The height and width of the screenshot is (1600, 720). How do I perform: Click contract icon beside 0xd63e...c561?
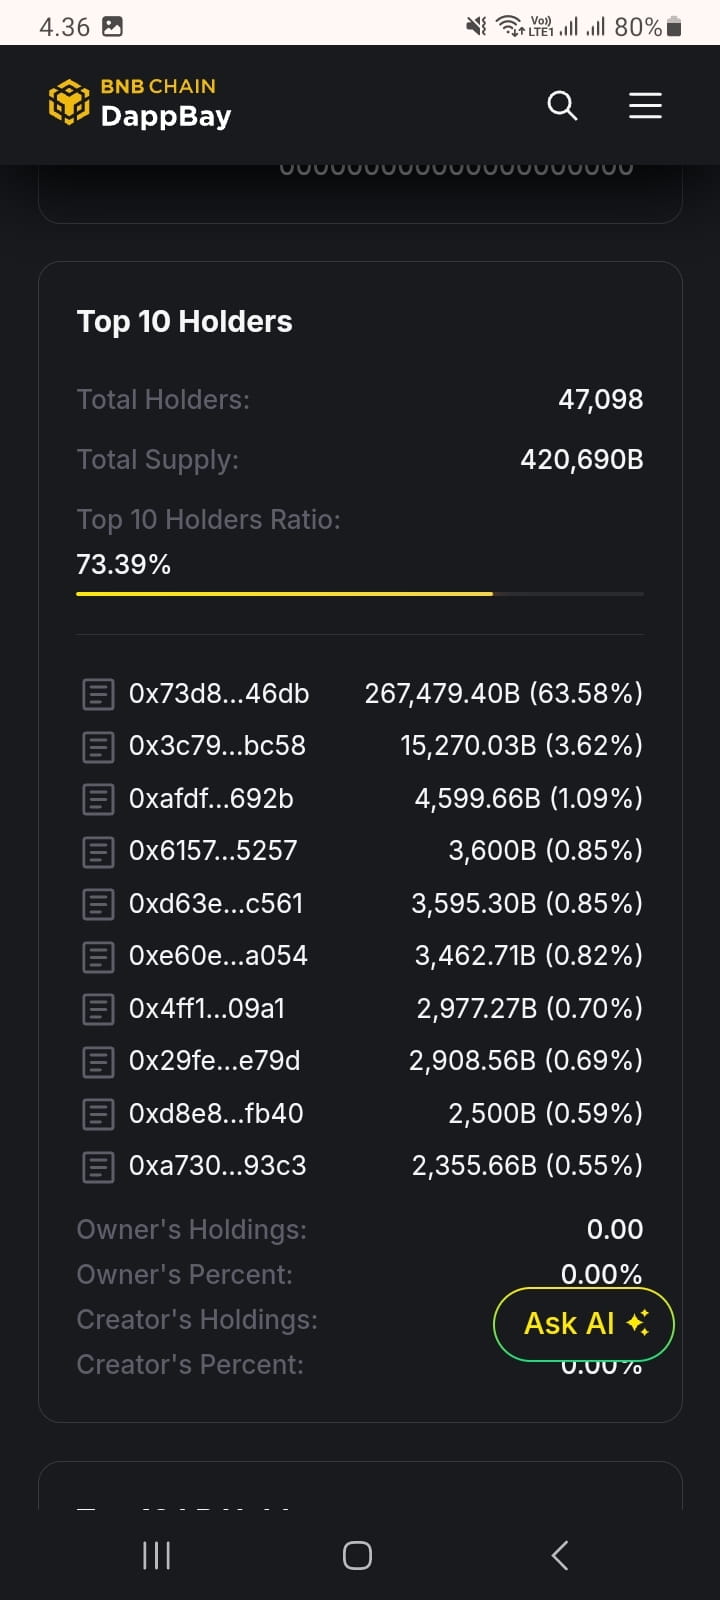click(98, 904)
